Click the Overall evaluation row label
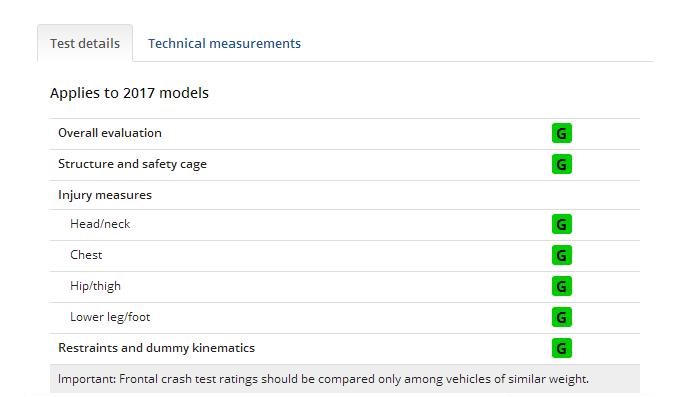This screenshot has width=679, height=397. 110,133
